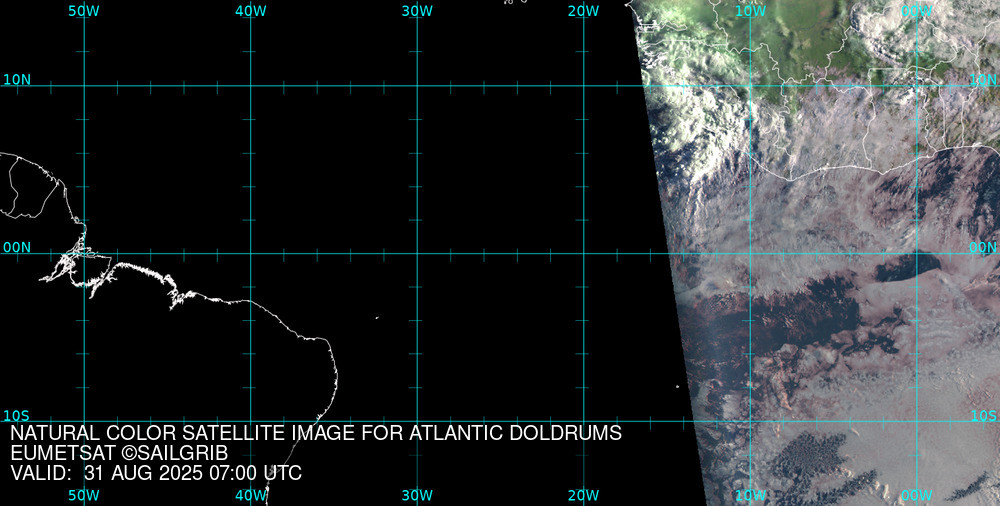The width and height of the screenshot is (1000, 506).
Task: Select the 40W label along the bottom edge
Action: pyautogui.click(x=251, y=496)
